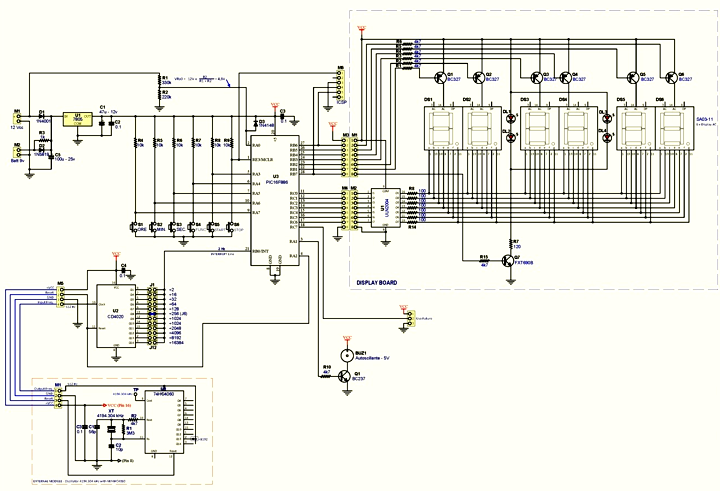The width and height of the screenshot is (720, 491).
Task: Click the R10 4k7 resistor near BC237
Action: [326, 376]
